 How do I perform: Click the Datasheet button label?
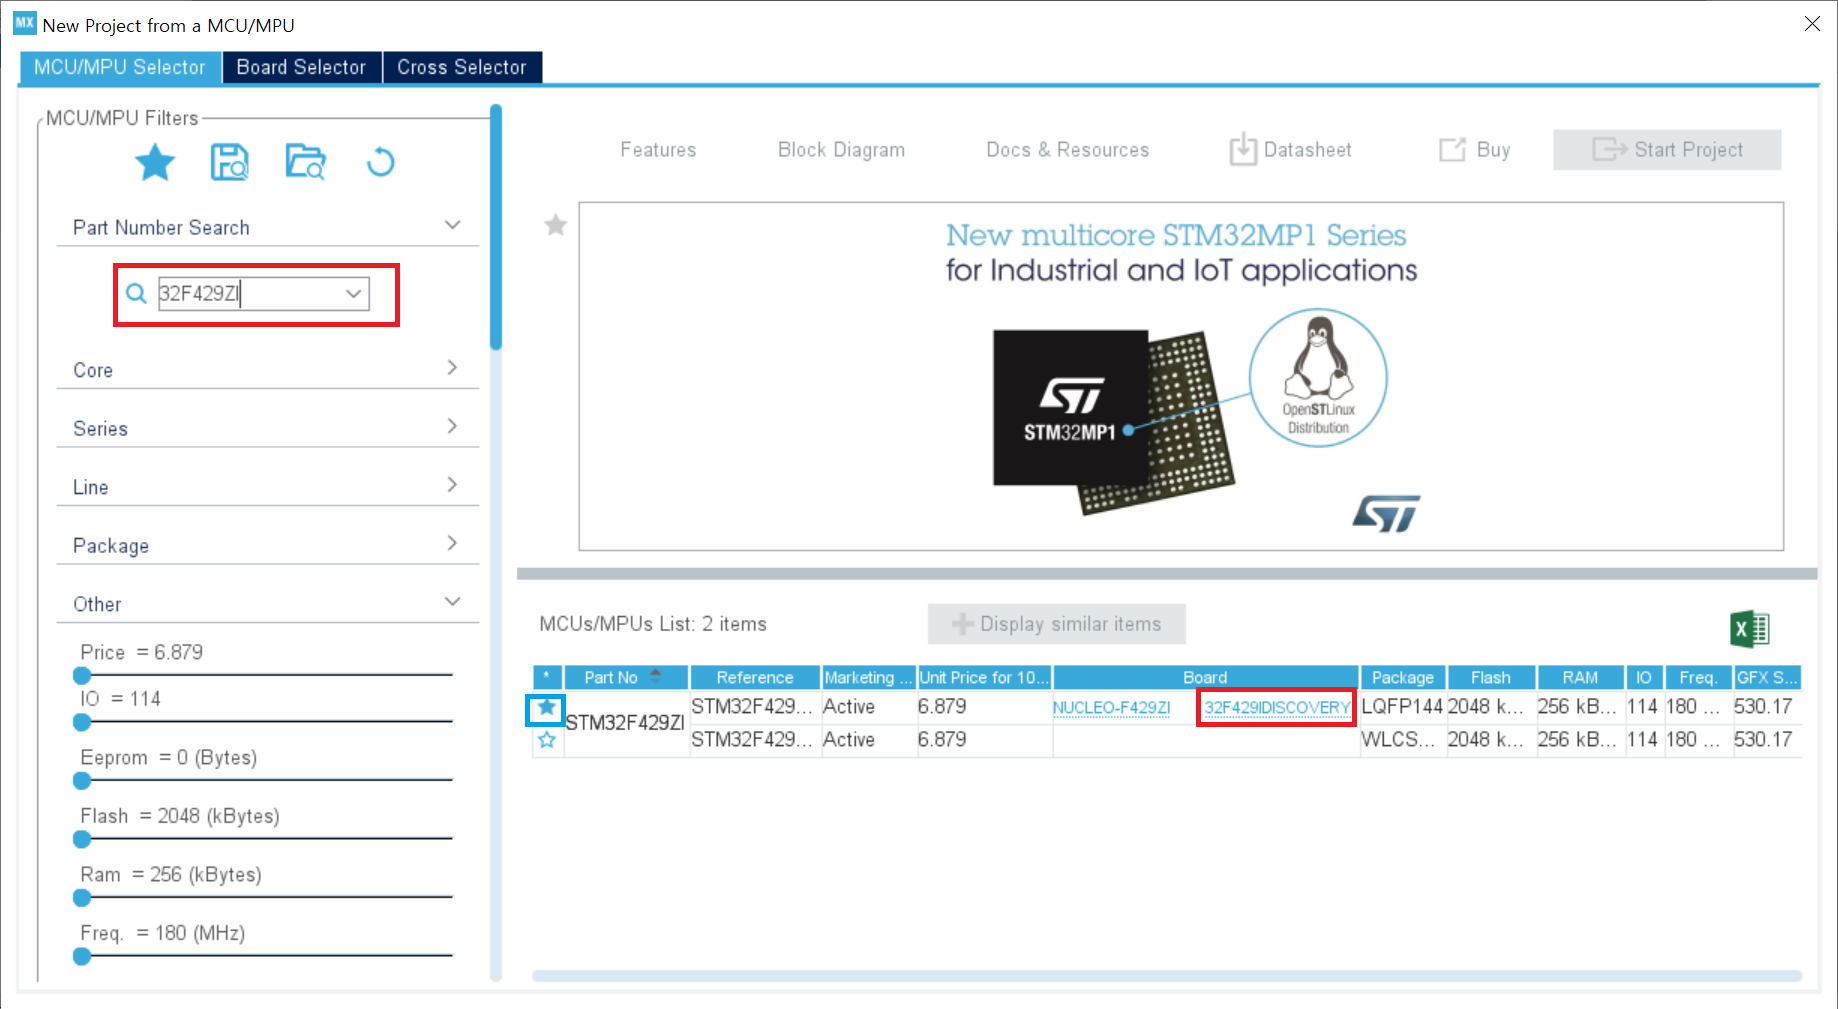pyautogui.click(x=1308, y=150)
